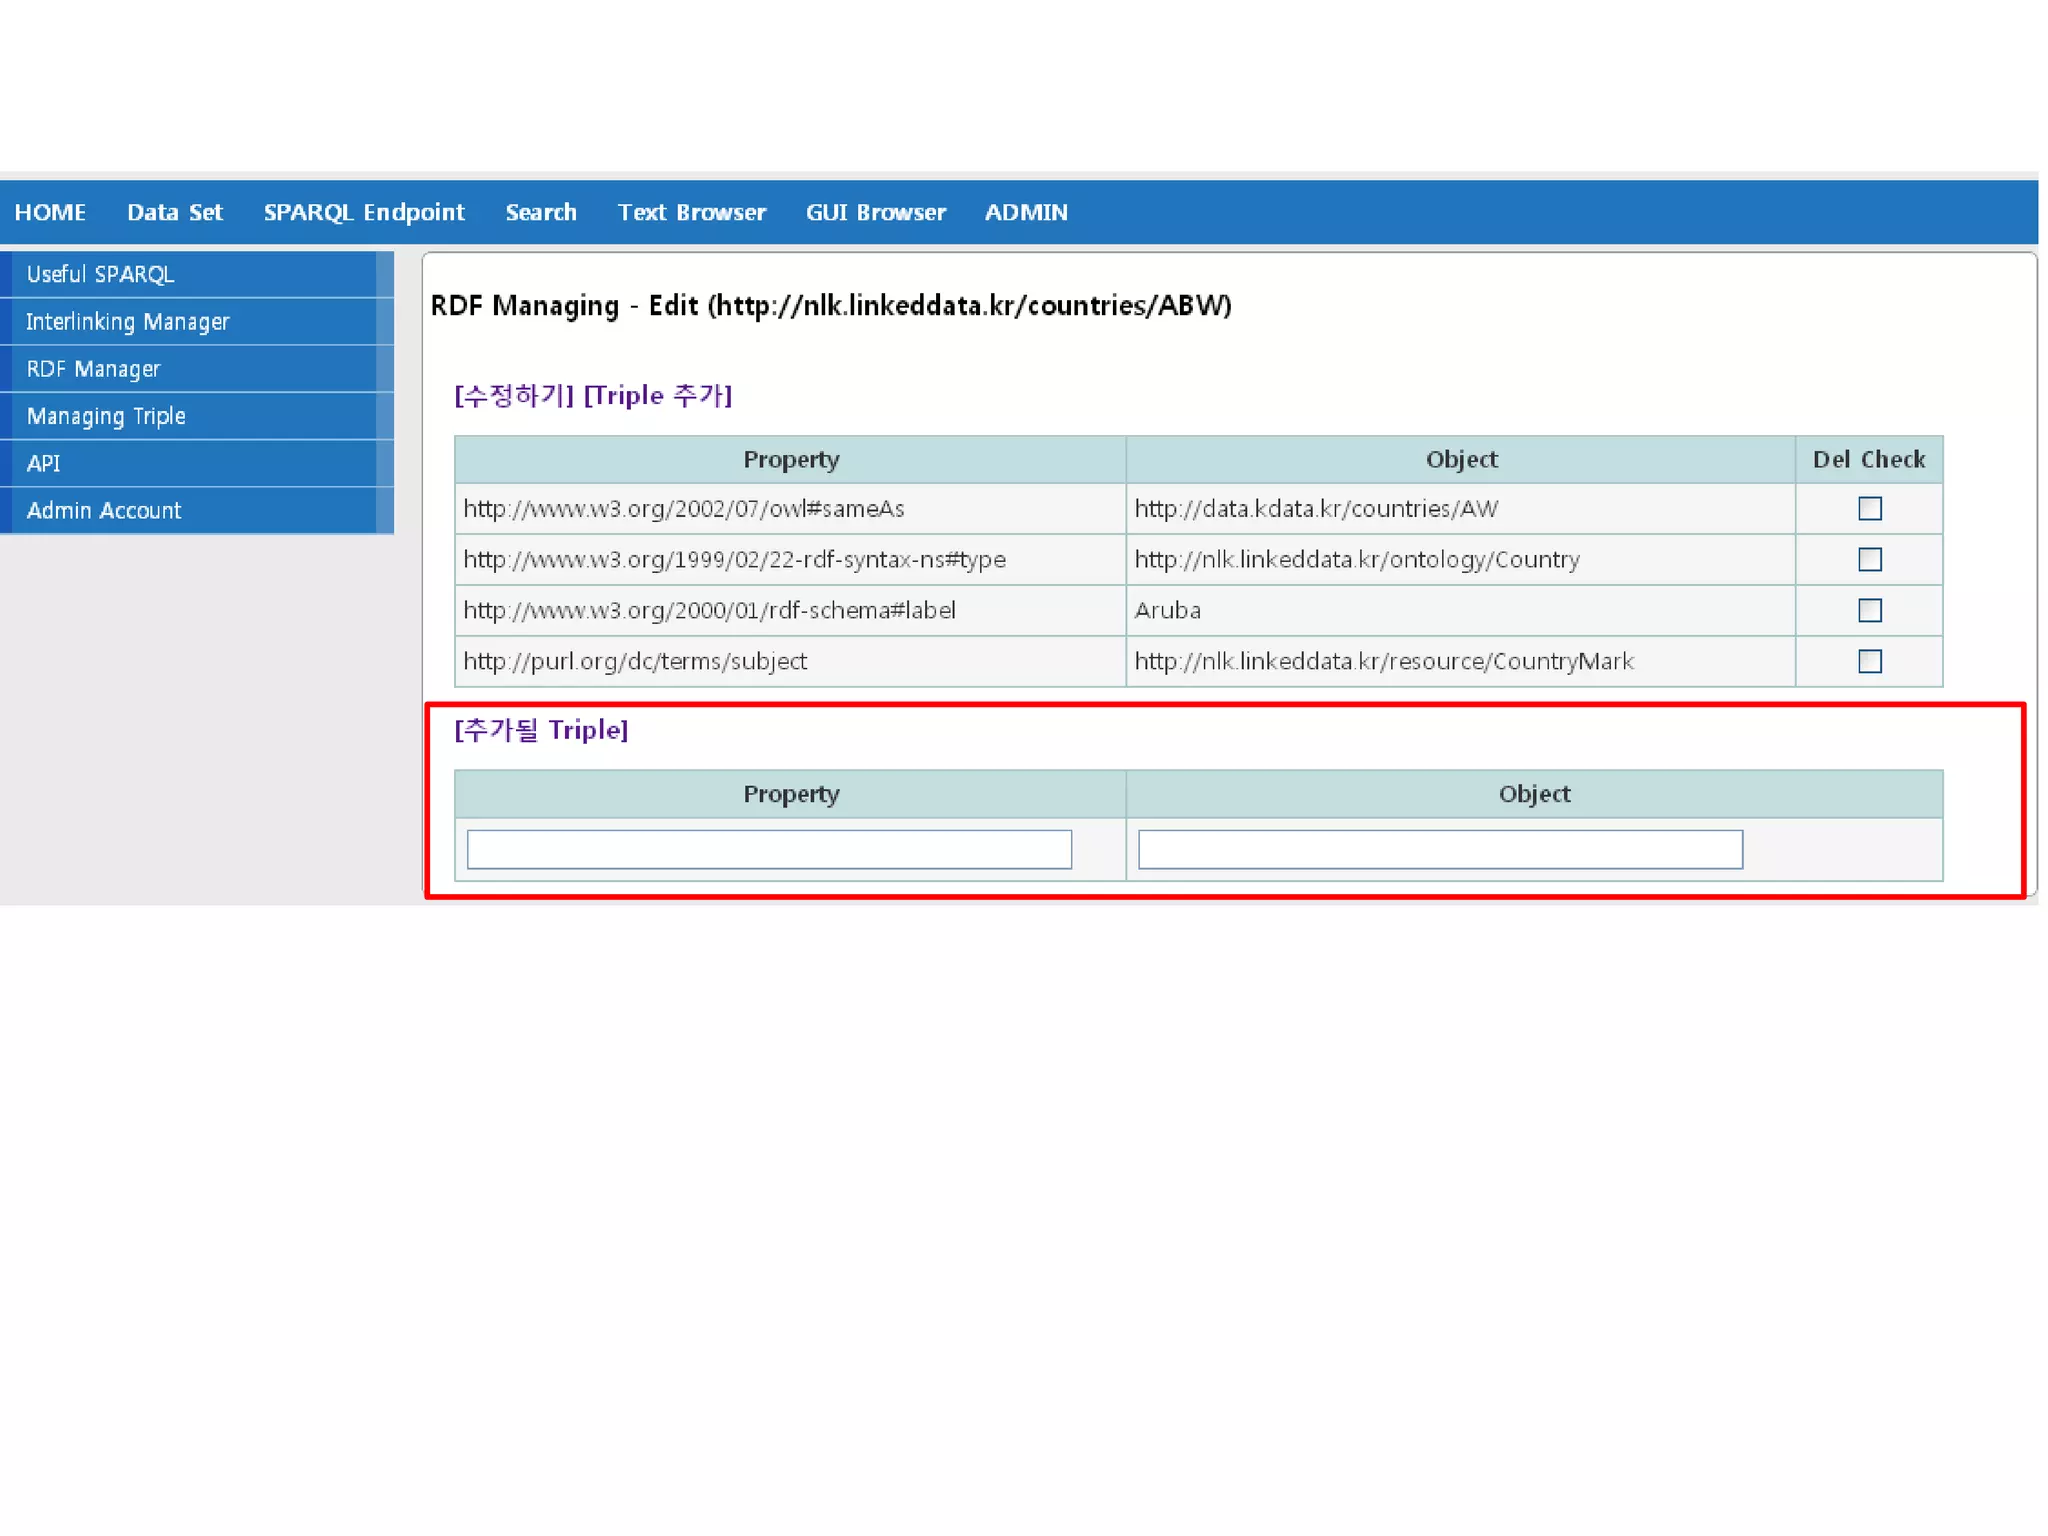Click the new Property input field
The image size is (2048, 1536).
769,849
